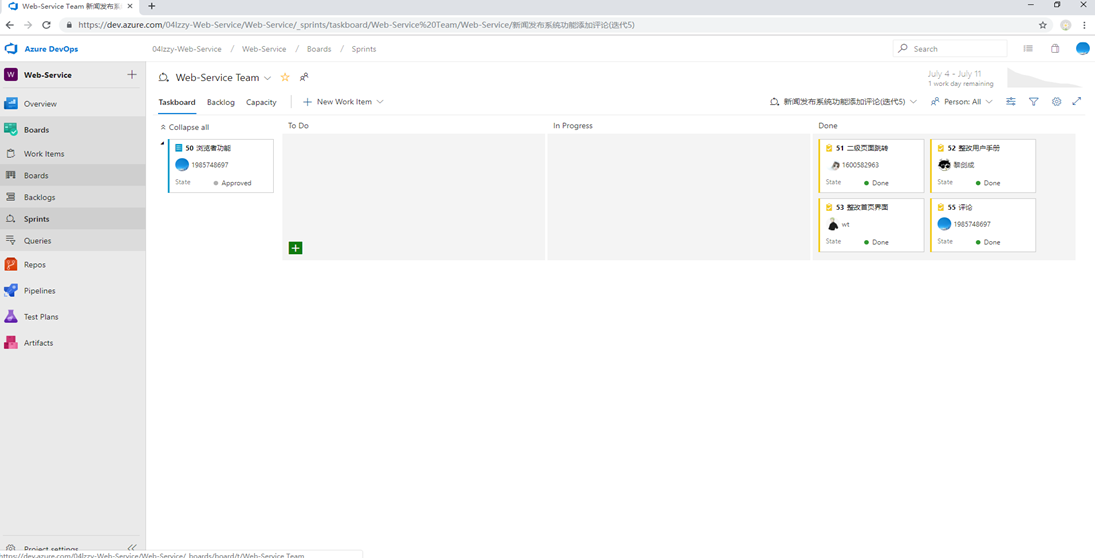Open task card 51
This screenshot has width=1095, height=558.
(871, 166)
